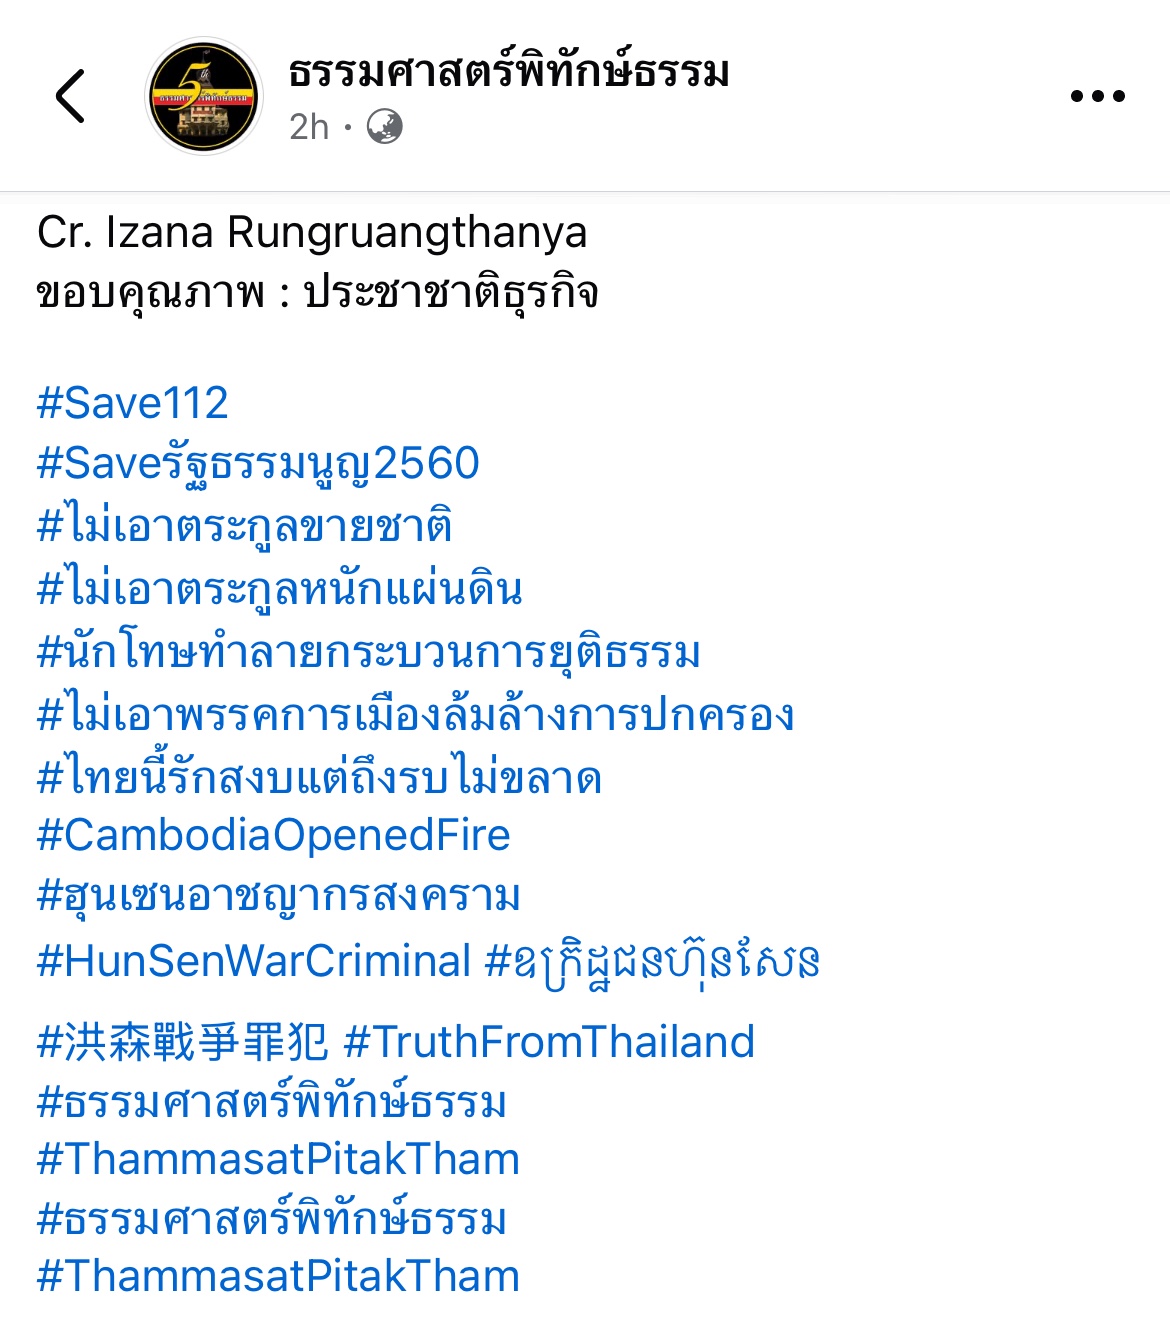Open the #ไม่เอาพรรคการเมืองล้มล้างการปกครอง hashtag

click(x=416, y=714)
